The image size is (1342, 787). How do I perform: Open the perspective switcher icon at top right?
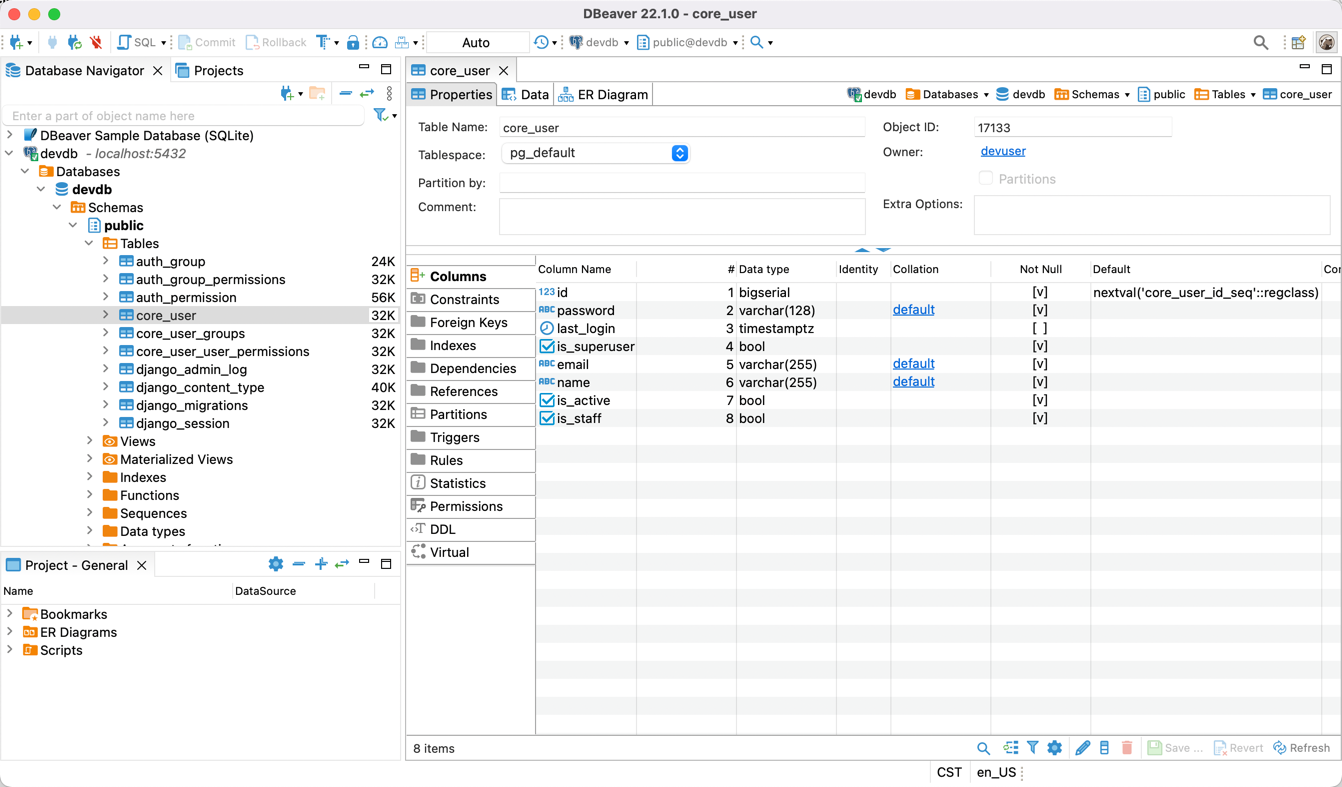coord(1298,42)
